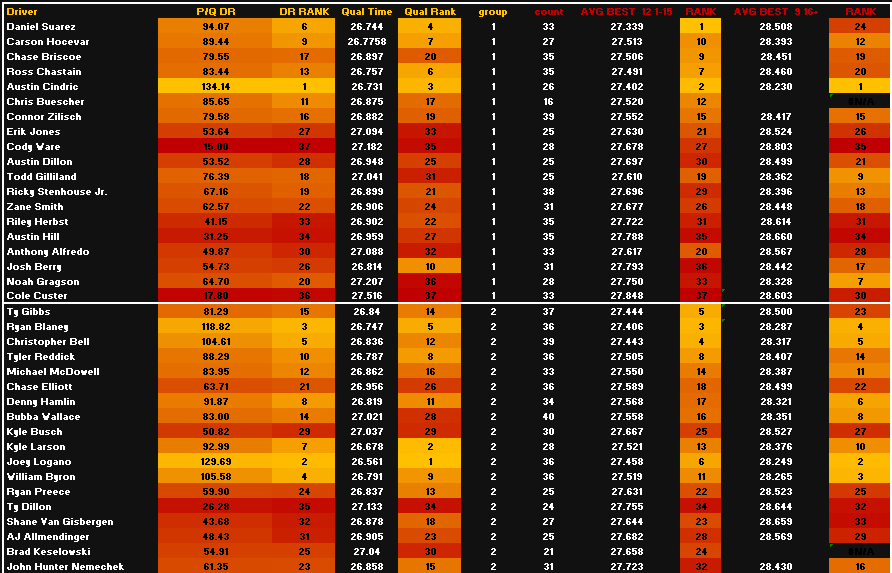892x573 pixels.
Task: Click Christopher Bell's 27.443 average value
Action: point(627,342)
